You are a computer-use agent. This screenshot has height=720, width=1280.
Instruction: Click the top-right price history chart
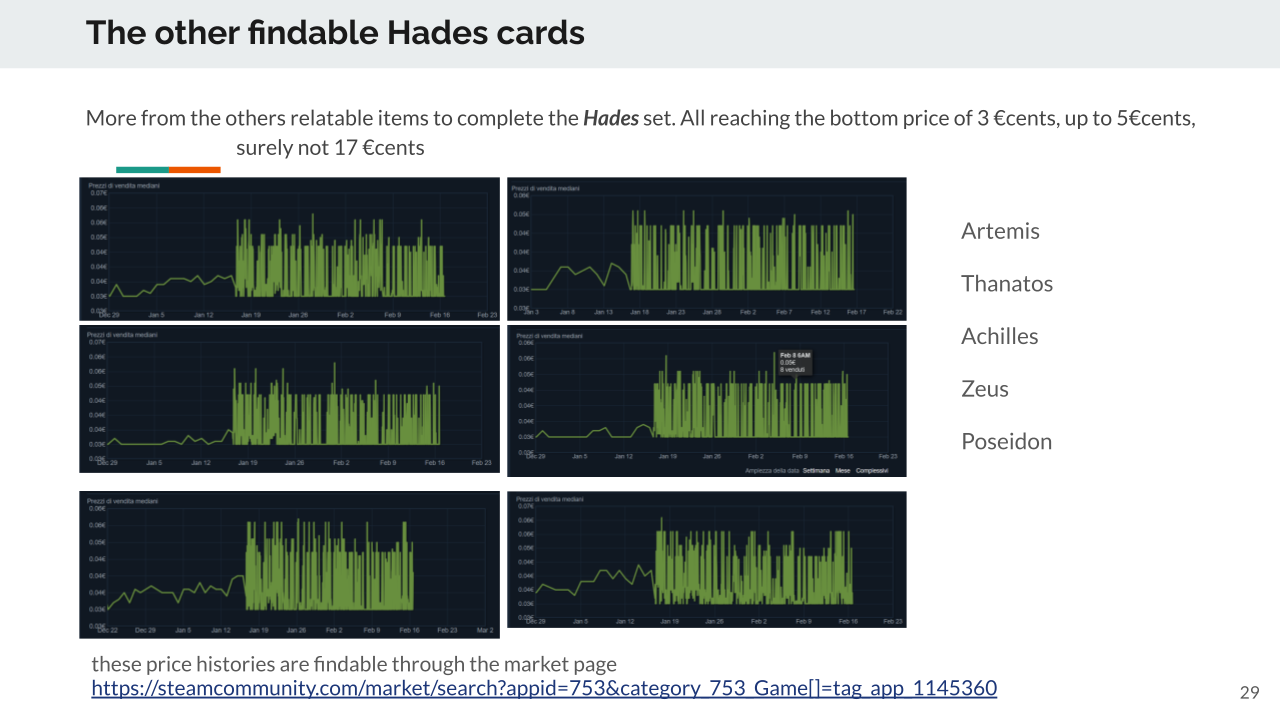706,248
